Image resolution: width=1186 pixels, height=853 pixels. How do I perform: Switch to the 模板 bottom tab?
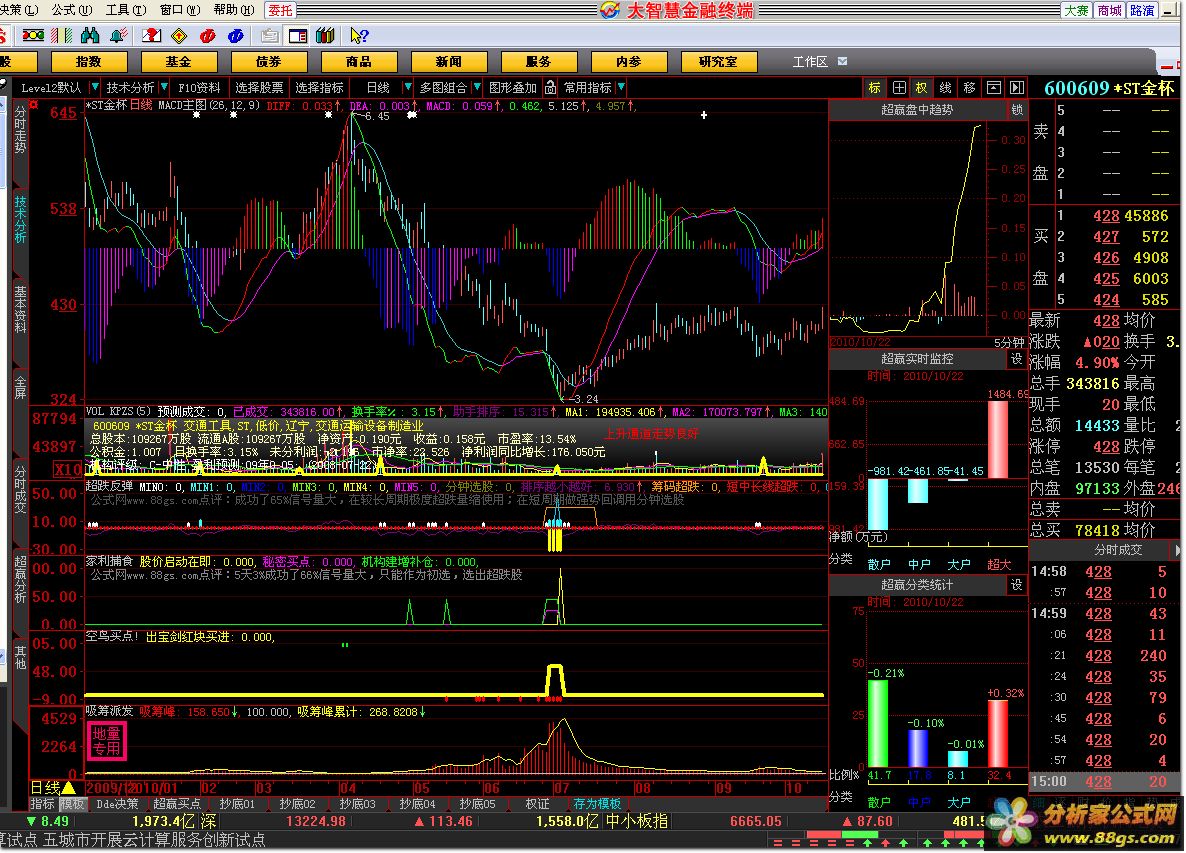pyautogui.click(x=73, y=804)
